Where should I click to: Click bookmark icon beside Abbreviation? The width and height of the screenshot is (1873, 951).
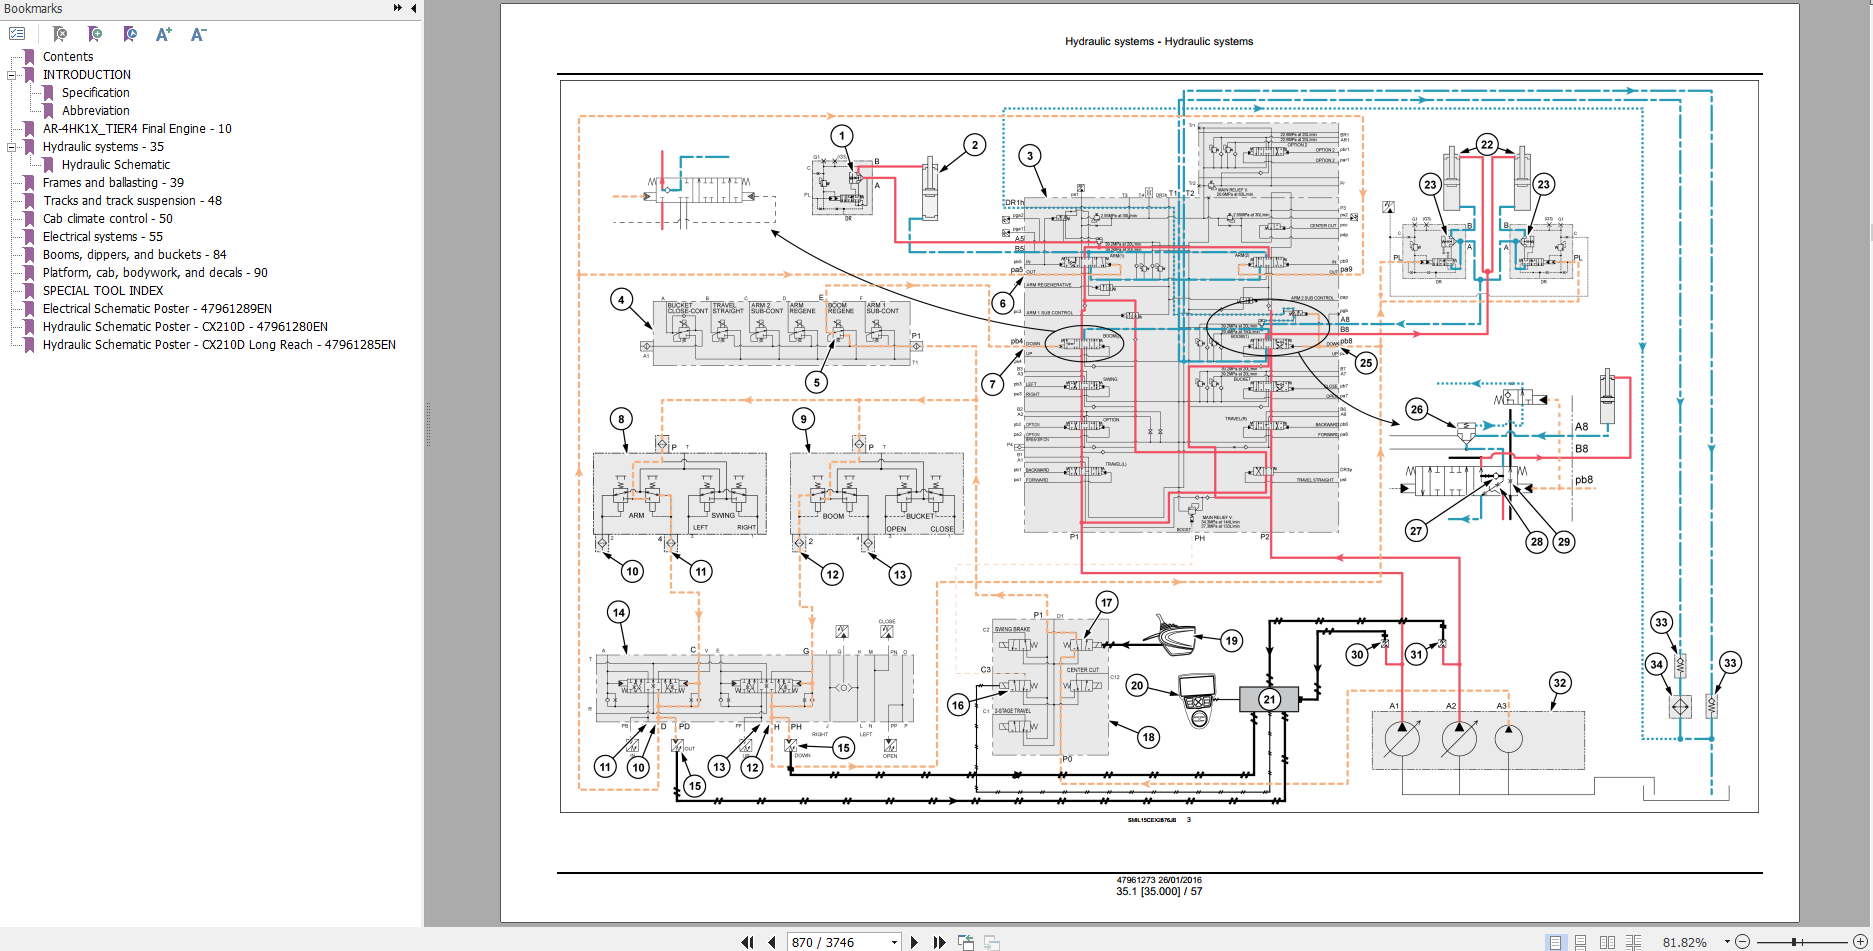[48, 111]
